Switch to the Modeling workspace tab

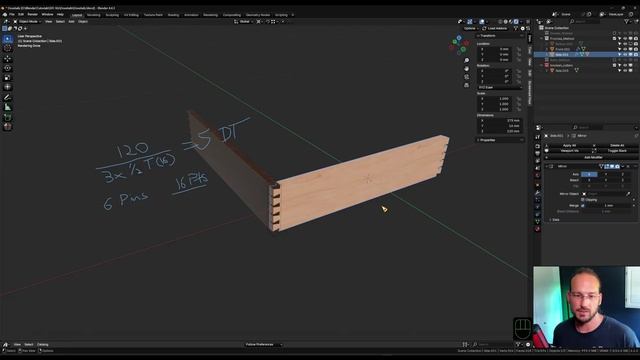93,15
